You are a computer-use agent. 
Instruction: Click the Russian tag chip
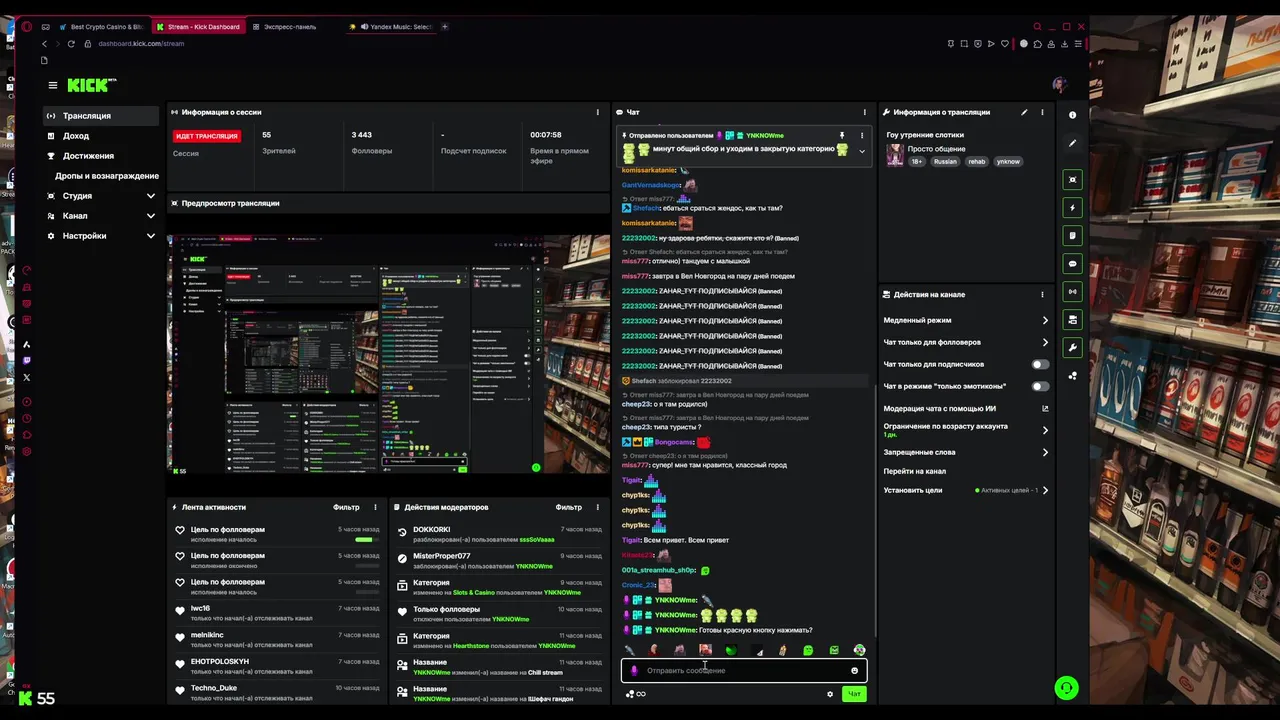pyautogui.click(x=945, y=161)
